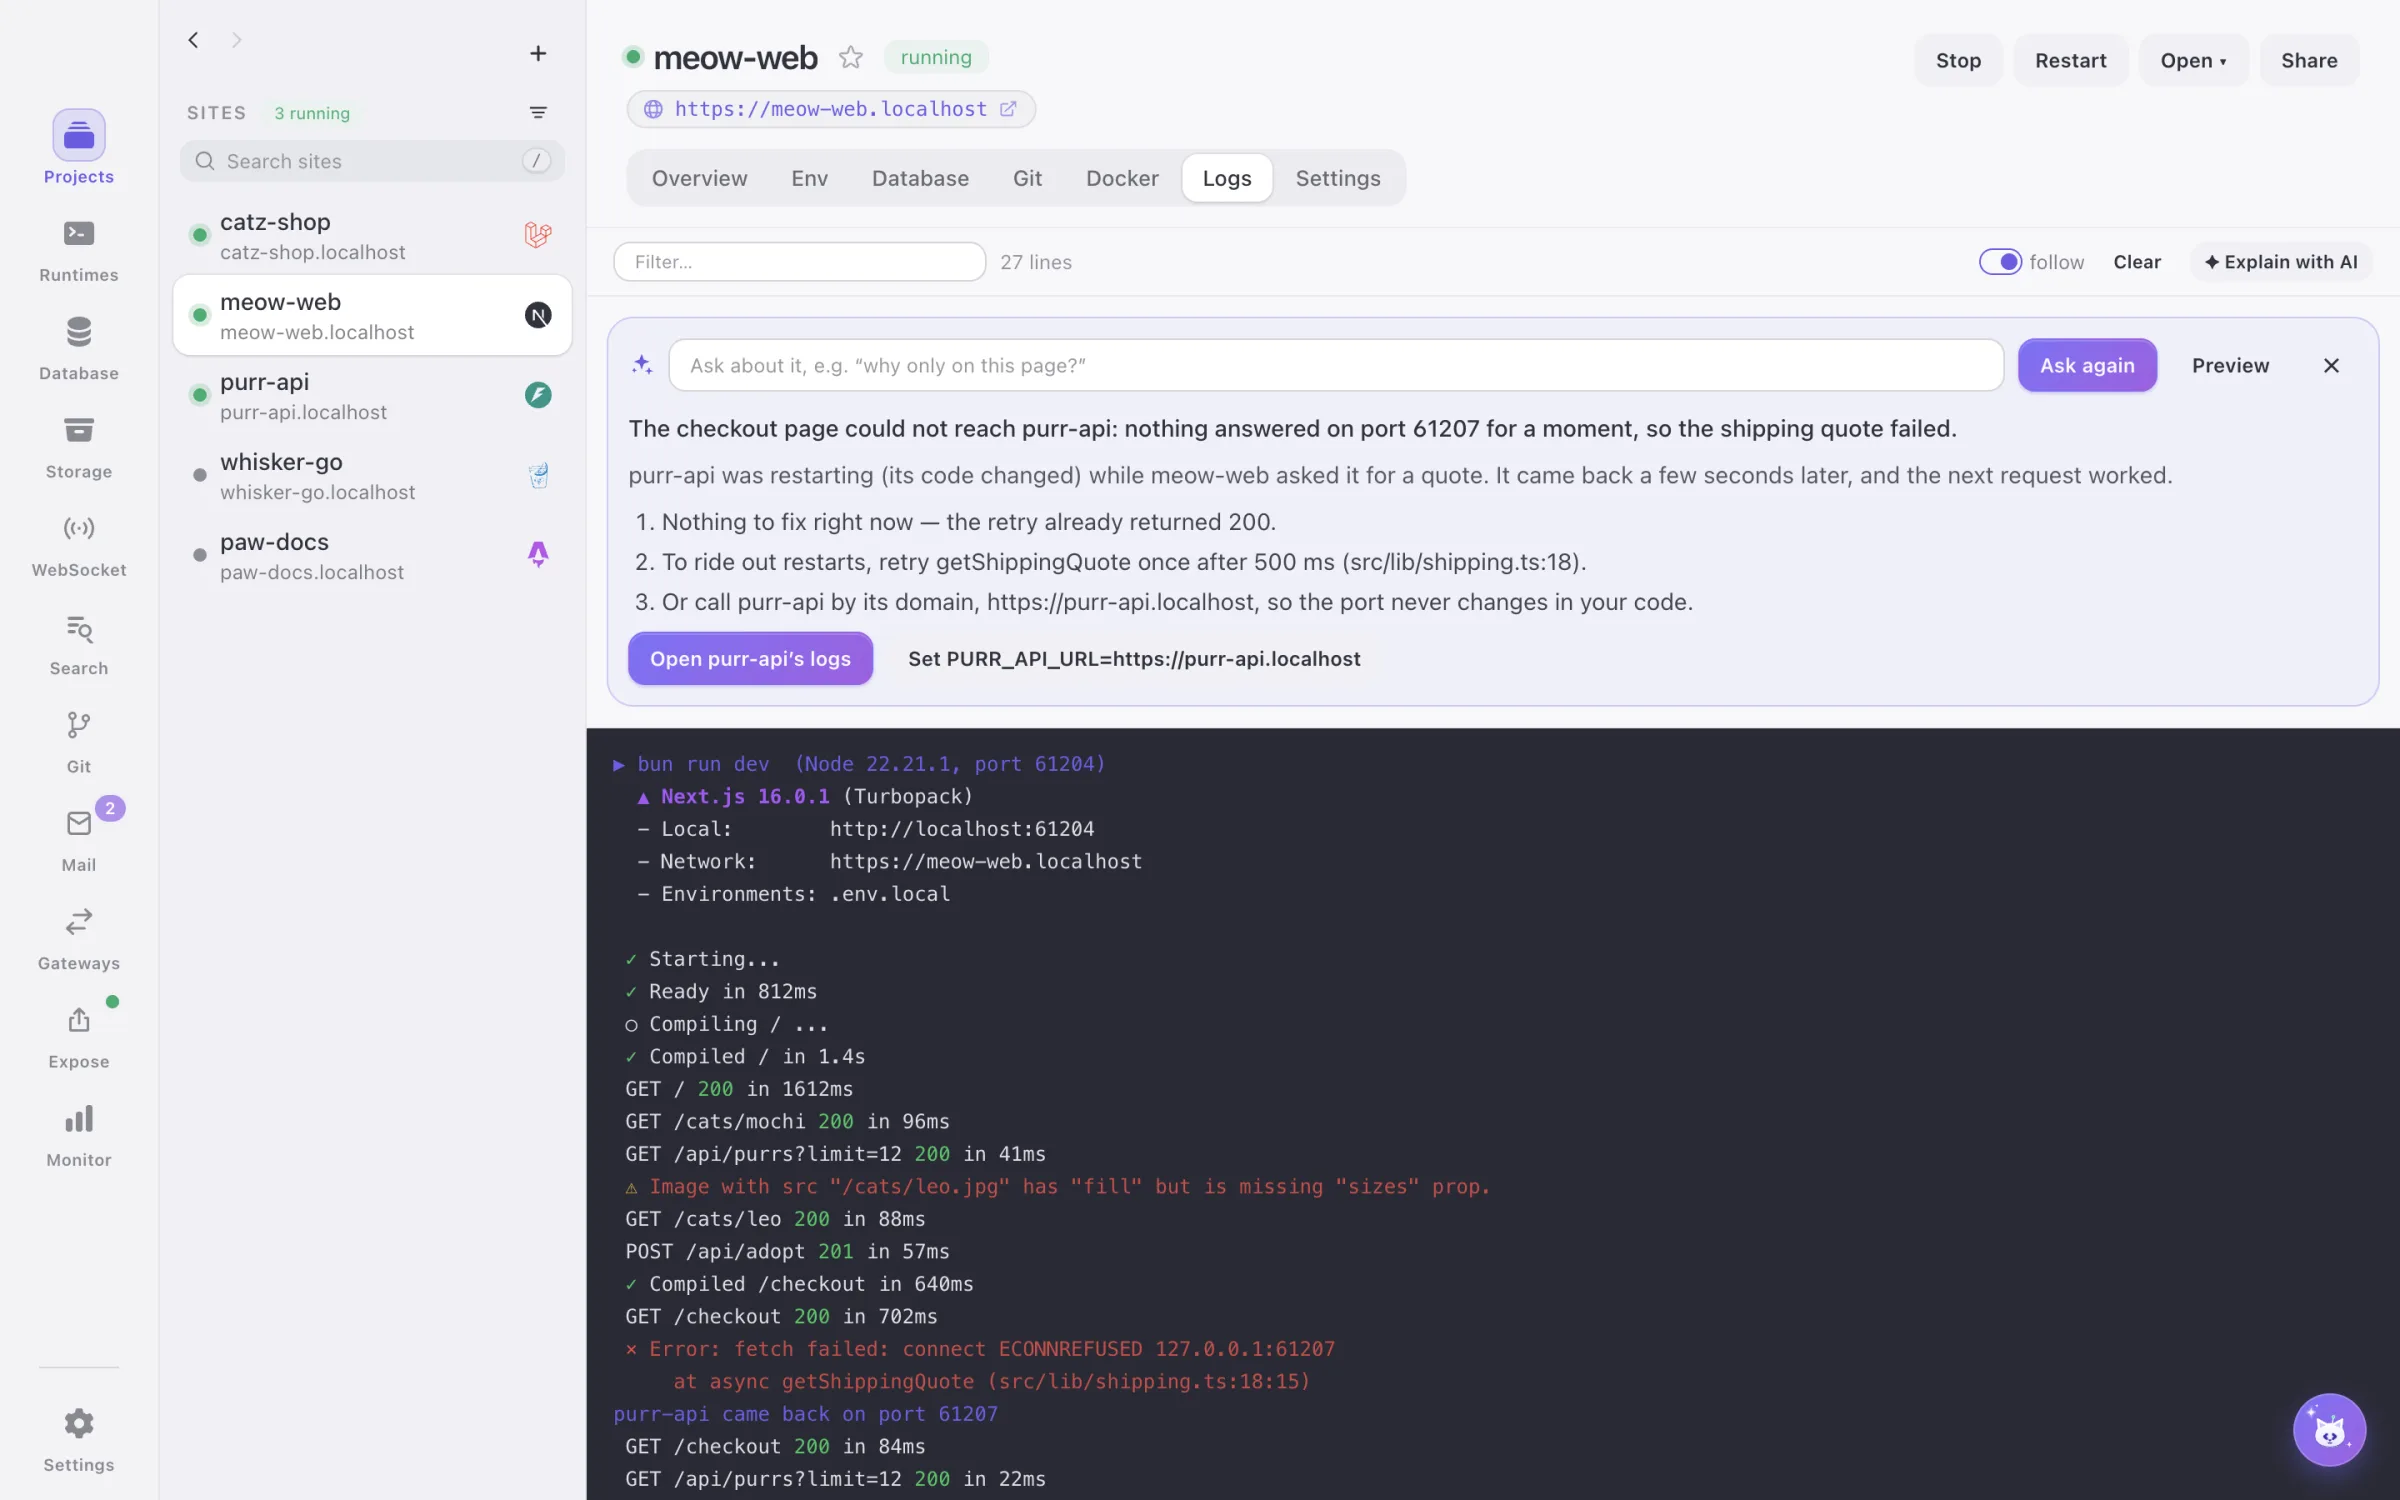This screenshot has width=2400, height=1500.
Task: Open the Projects section in the sidebar
Action: point(78,148)
